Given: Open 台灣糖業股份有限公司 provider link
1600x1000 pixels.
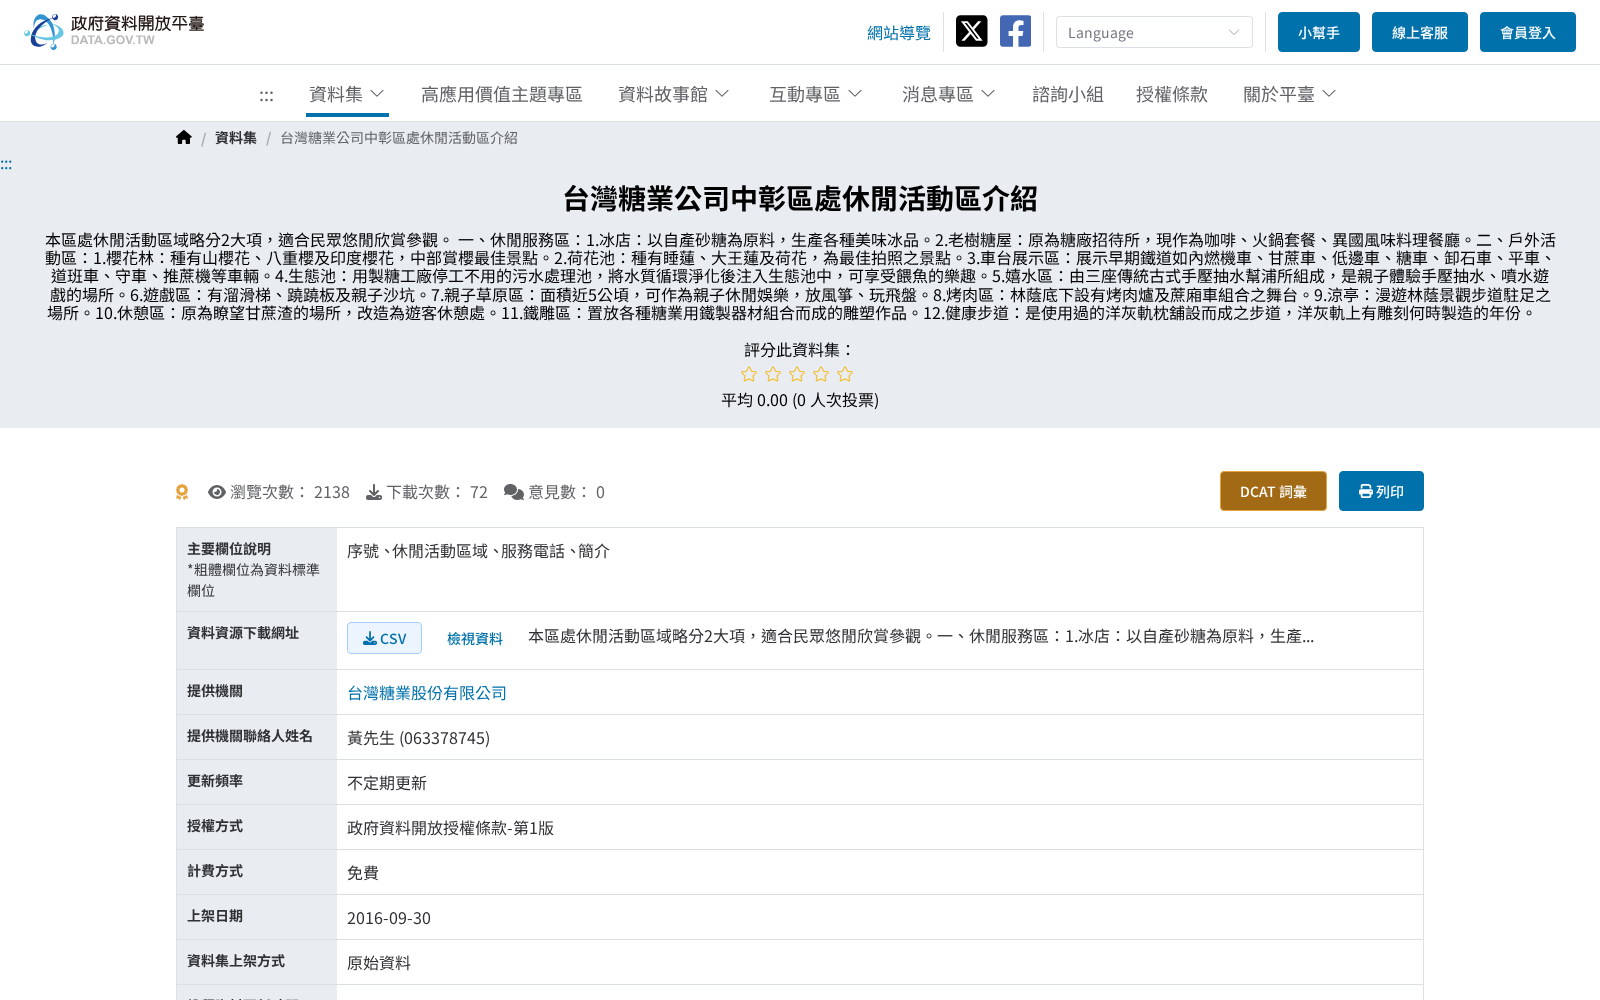Looking at the screenshot, I should [x=427, y=693].
